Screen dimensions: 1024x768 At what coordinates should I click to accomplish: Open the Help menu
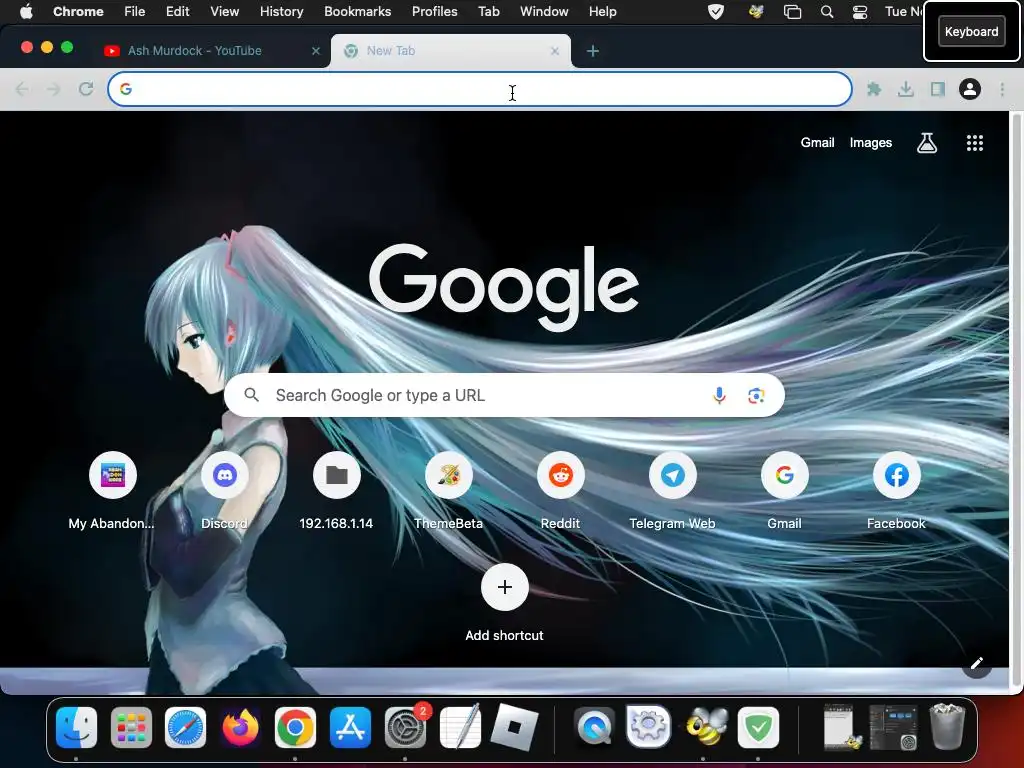coord(602,12)
